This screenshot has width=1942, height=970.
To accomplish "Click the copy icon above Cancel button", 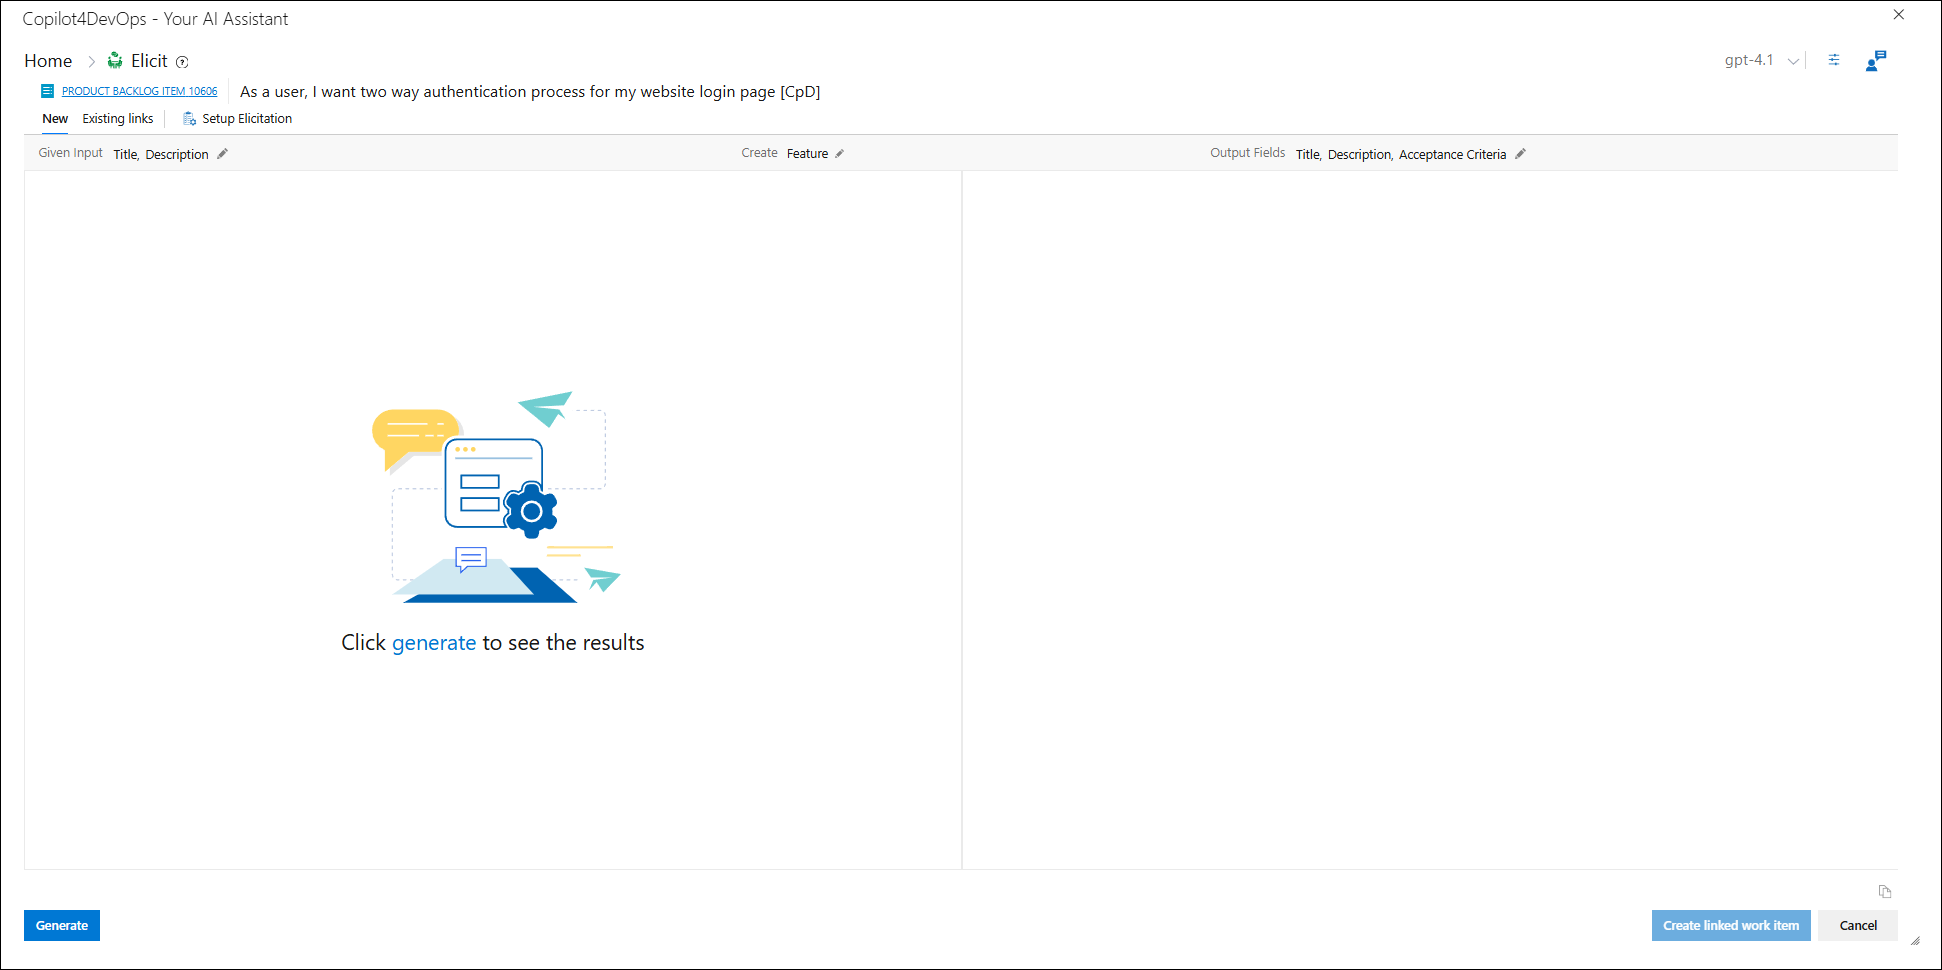I will pos(1884,891).
